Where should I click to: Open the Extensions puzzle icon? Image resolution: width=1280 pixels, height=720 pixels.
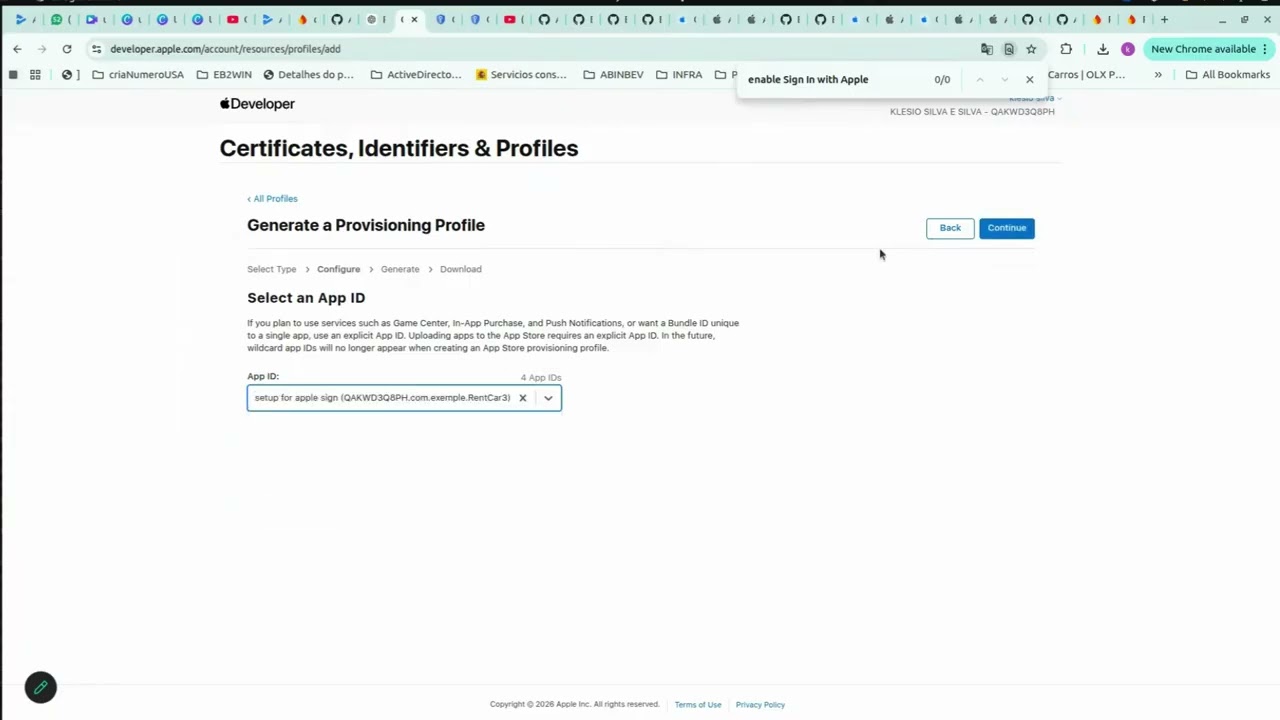[1066, 49]
